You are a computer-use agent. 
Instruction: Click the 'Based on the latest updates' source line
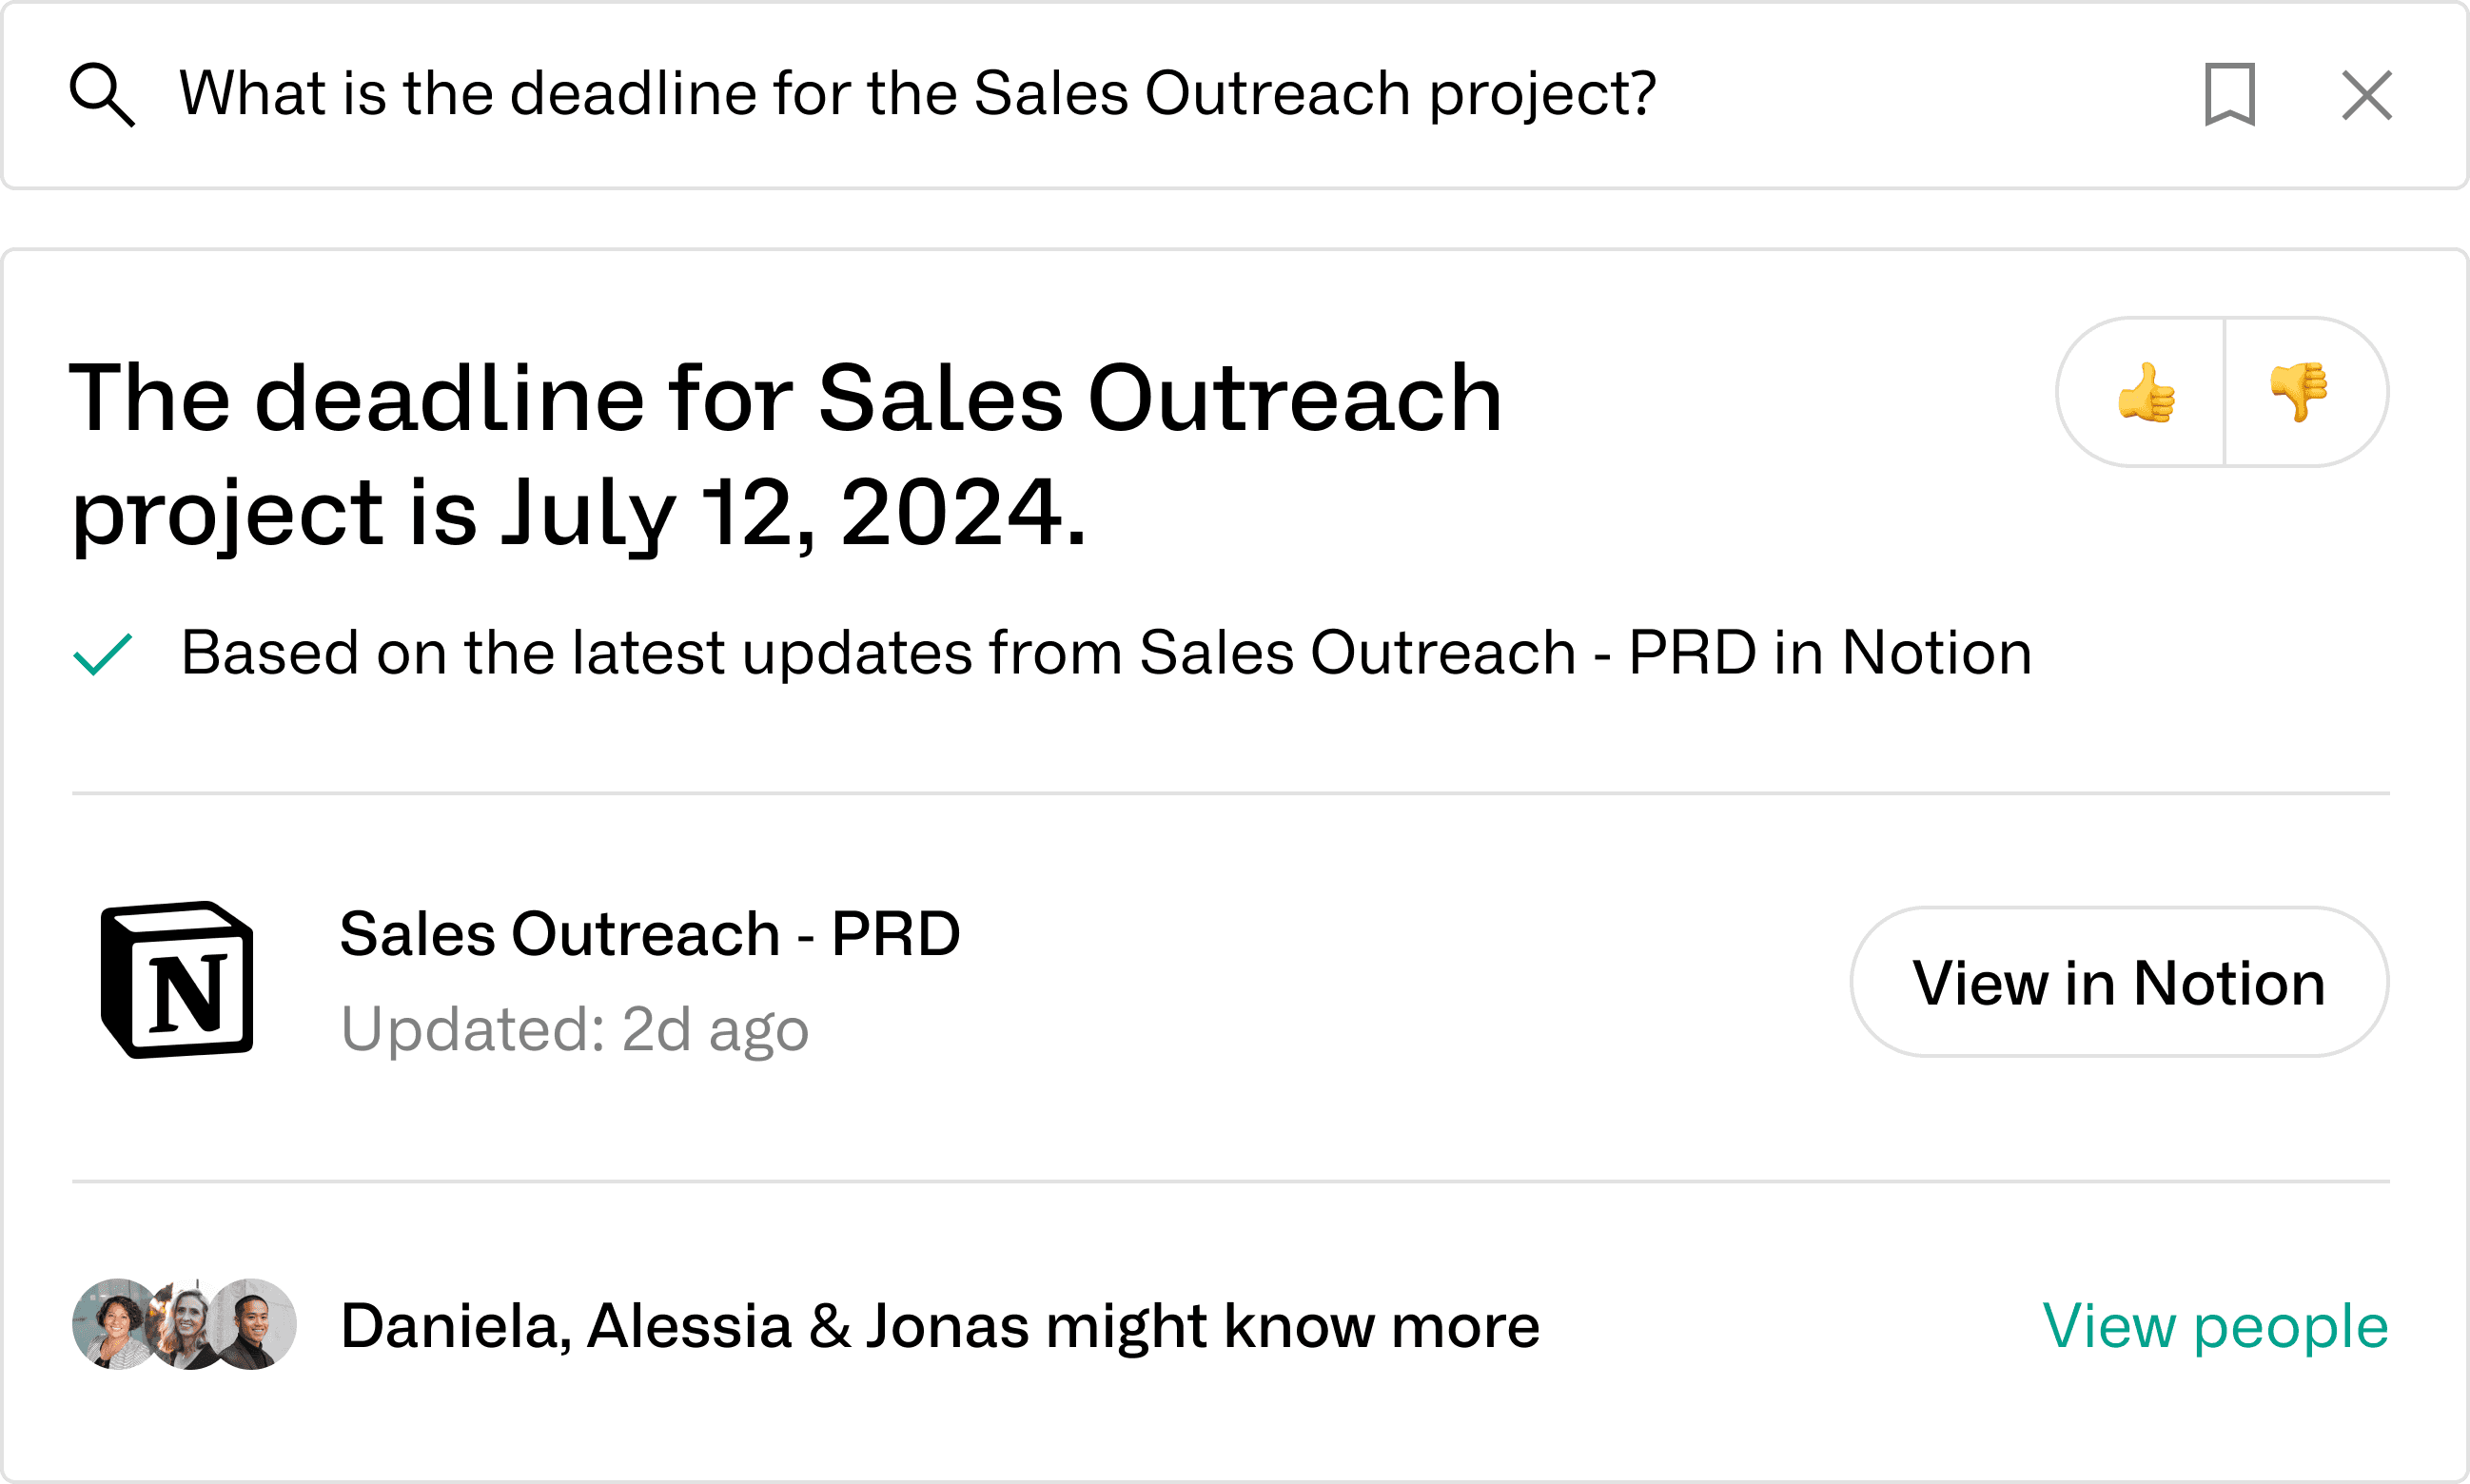[1105, 653]
